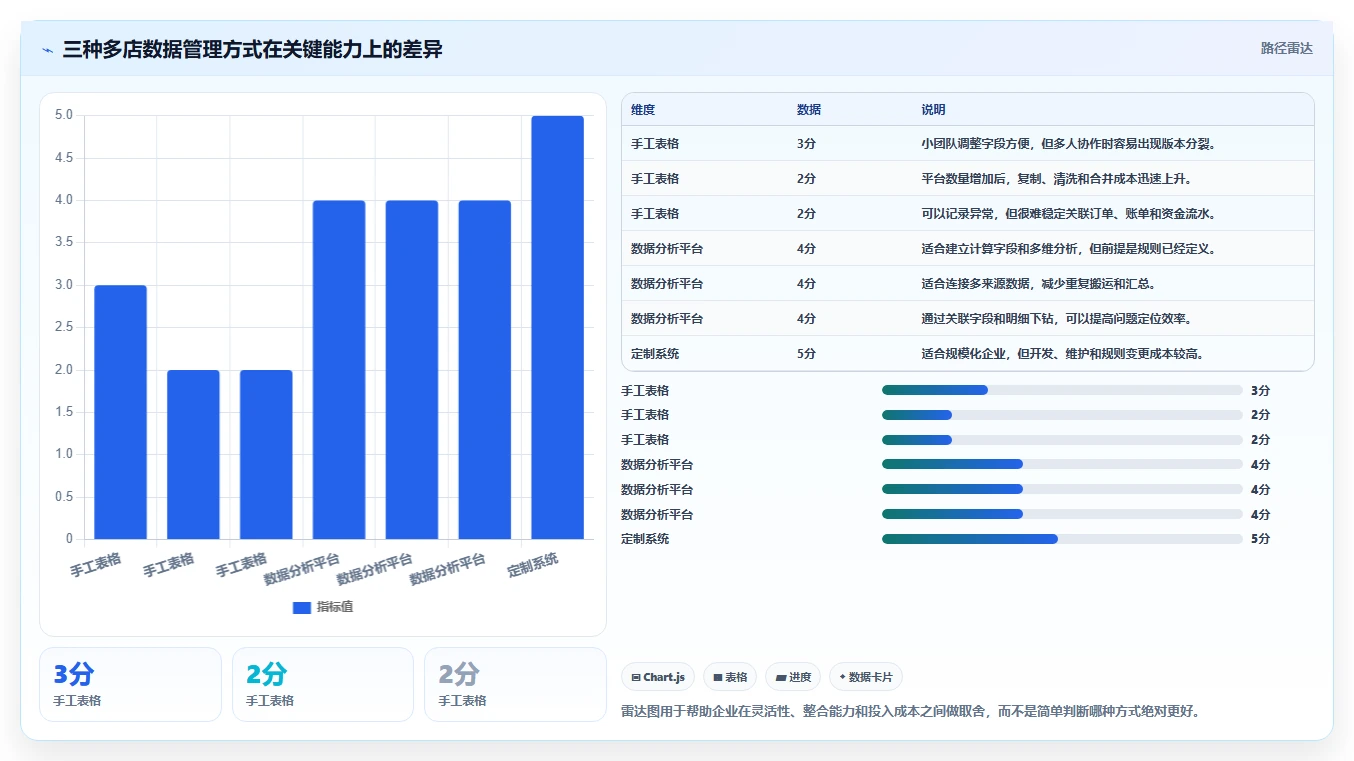Select the 维度 column header
1354x761 pixels.
(x=643, y=110)
